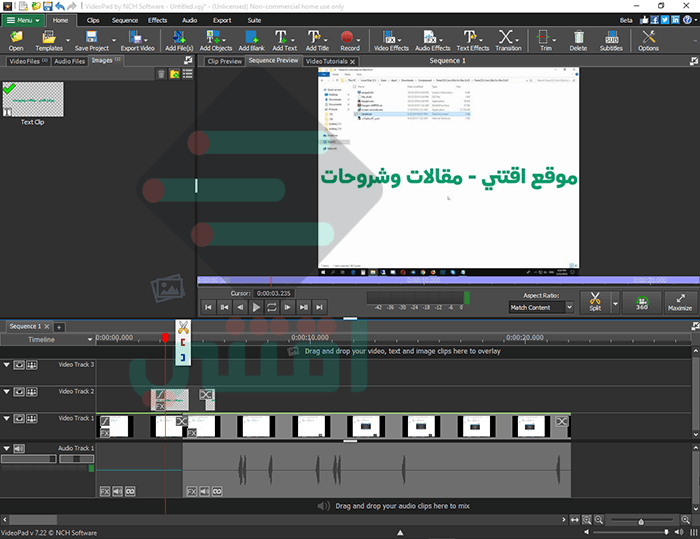Switch to the Video Files tab
This screenshot has height=539, width=700.
[28, 61]
